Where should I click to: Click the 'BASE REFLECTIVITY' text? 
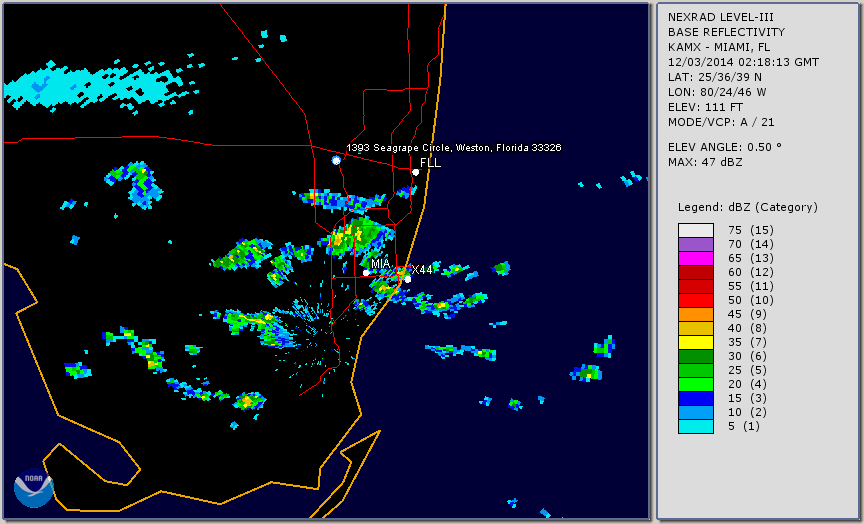click(x=726, y=33)
